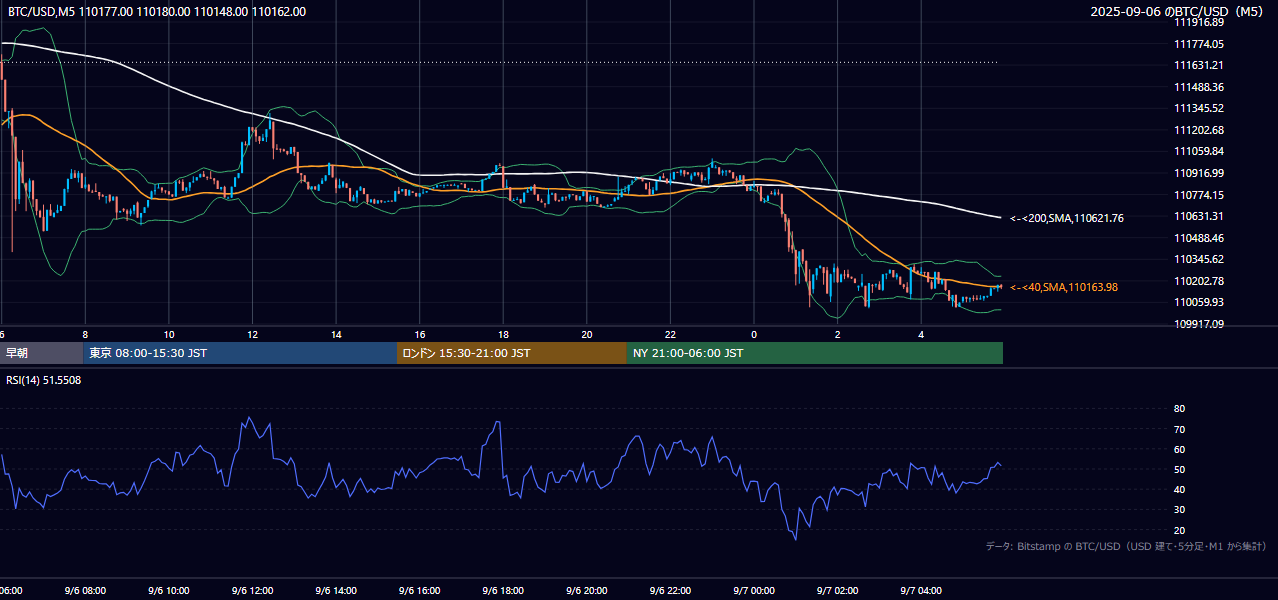Click hour tick 22 under price chart
This screenshot has width=1278, height=600.
[670, 334]
